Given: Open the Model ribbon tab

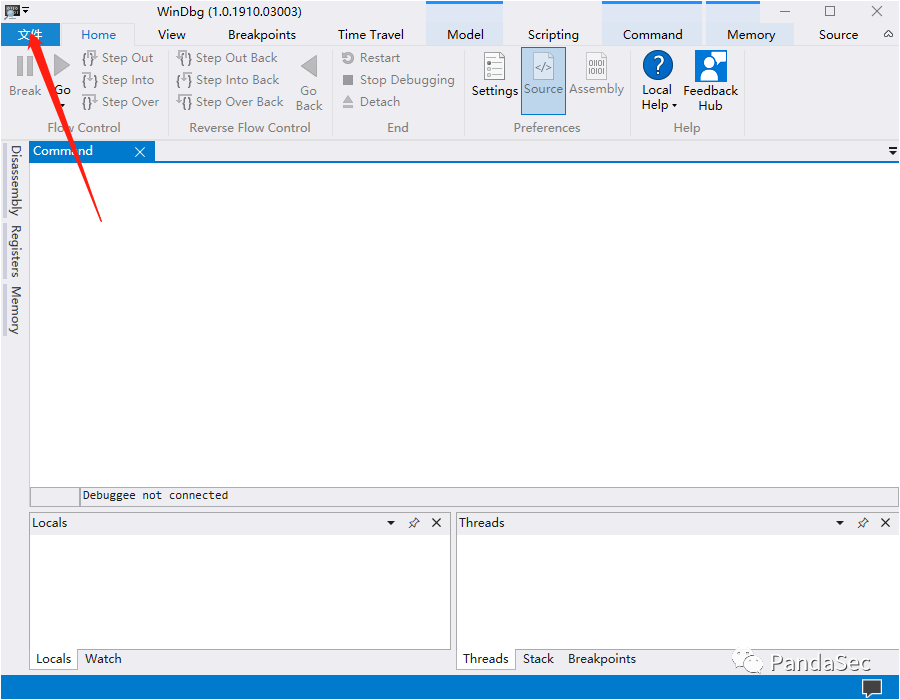Looking at the screenshot, I should point(465,35).
